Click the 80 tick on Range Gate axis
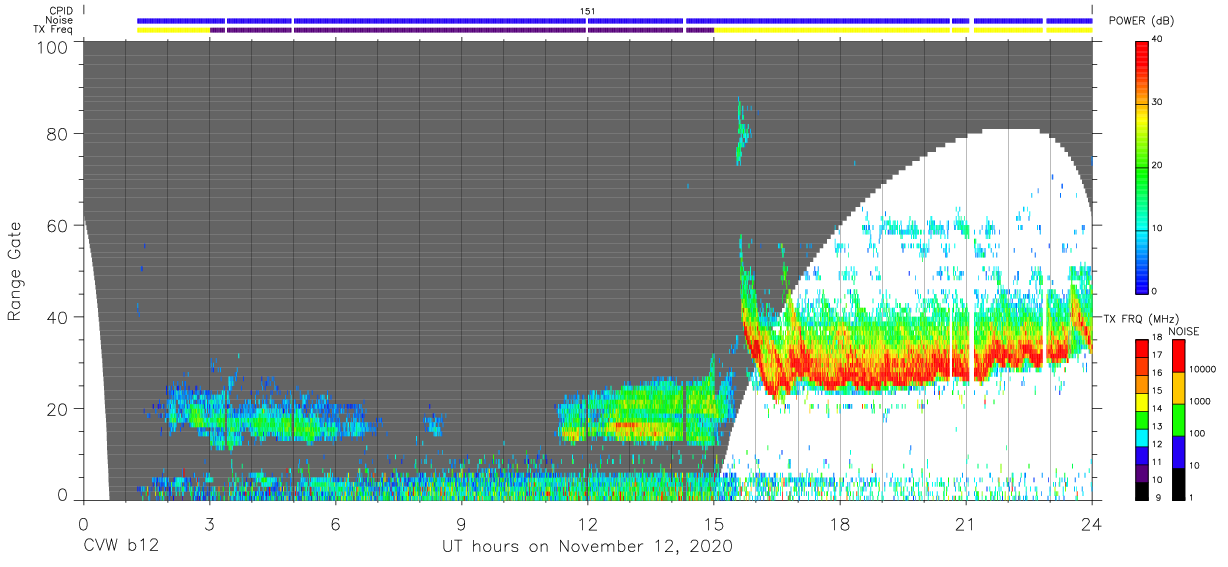This screenshot has width=1228, height=567. [x=57, y=133]
